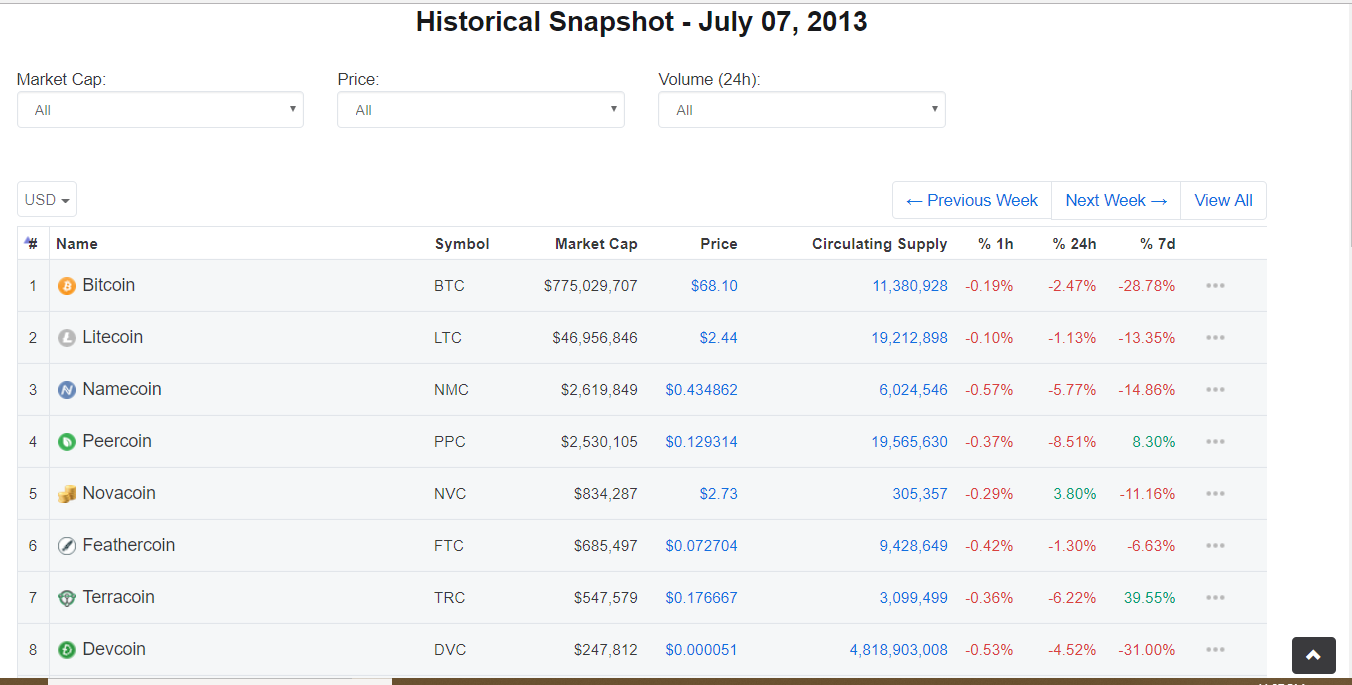The height and width of the screenshot is (685, 1352).
Task: Click the back-to-top arrow button
Action: pos(1313,655)
